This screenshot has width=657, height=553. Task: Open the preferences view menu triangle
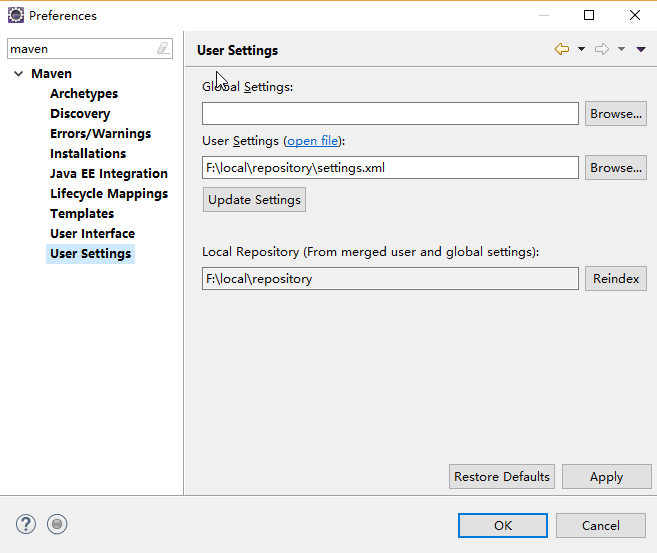(641, 50)
